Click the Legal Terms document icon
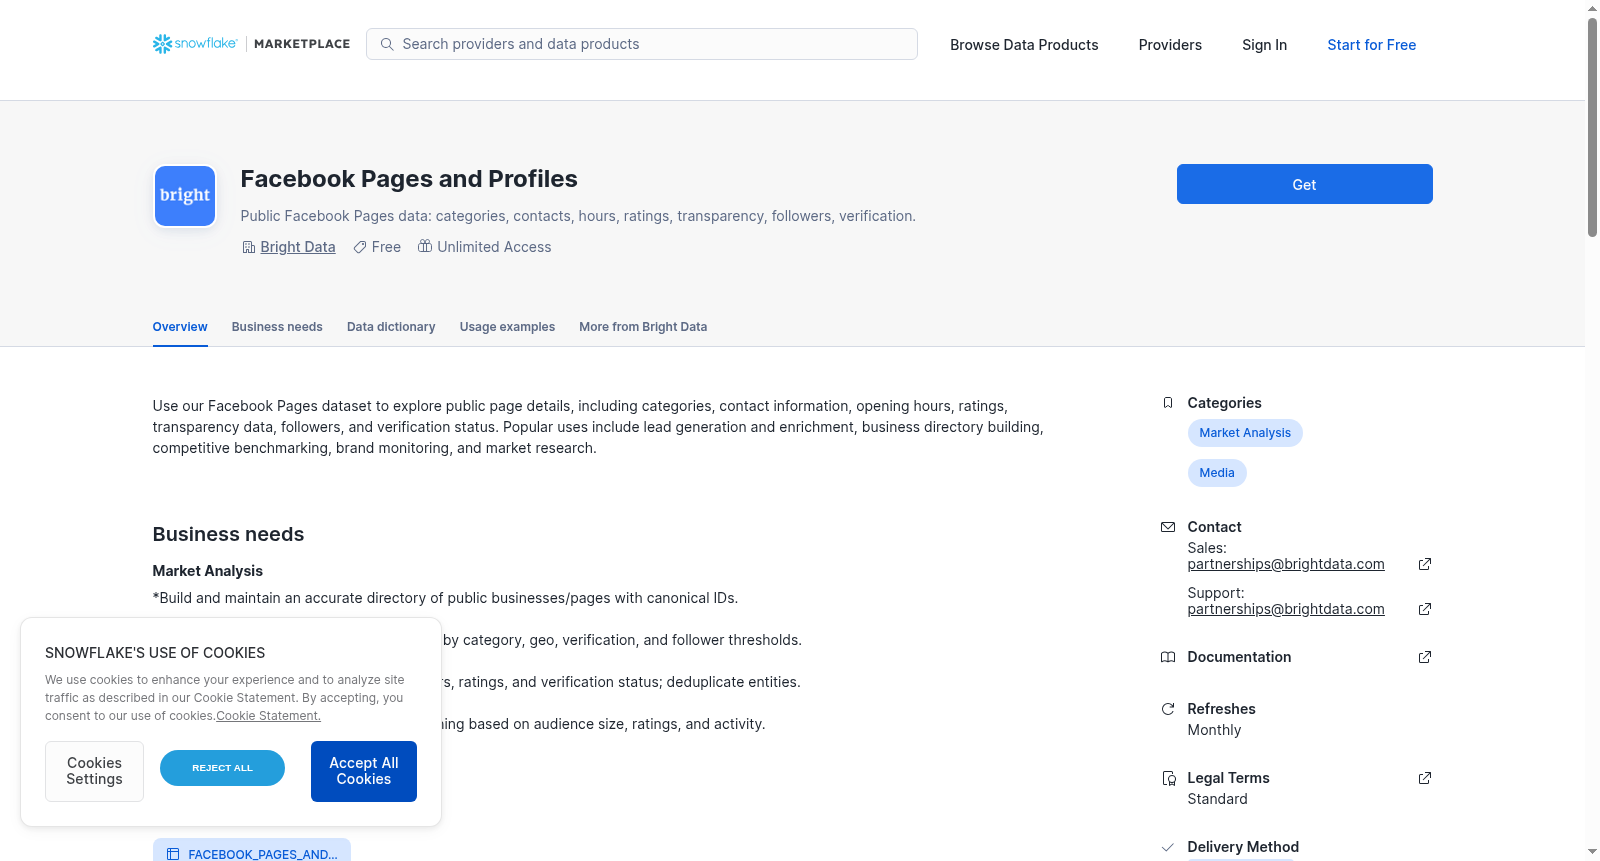The image size is (1600, 861). click(x=1168, y=778)
